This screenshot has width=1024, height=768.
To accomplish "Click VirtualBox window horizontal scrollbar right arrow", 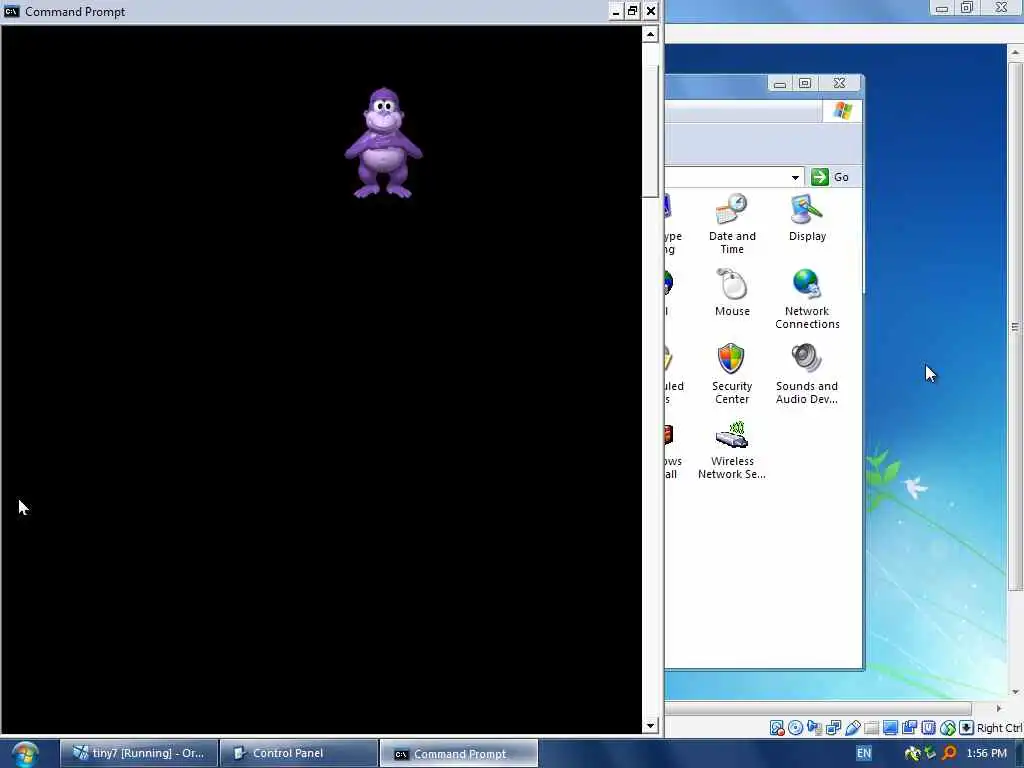I will pyautogui.click(x=999, y=709).
